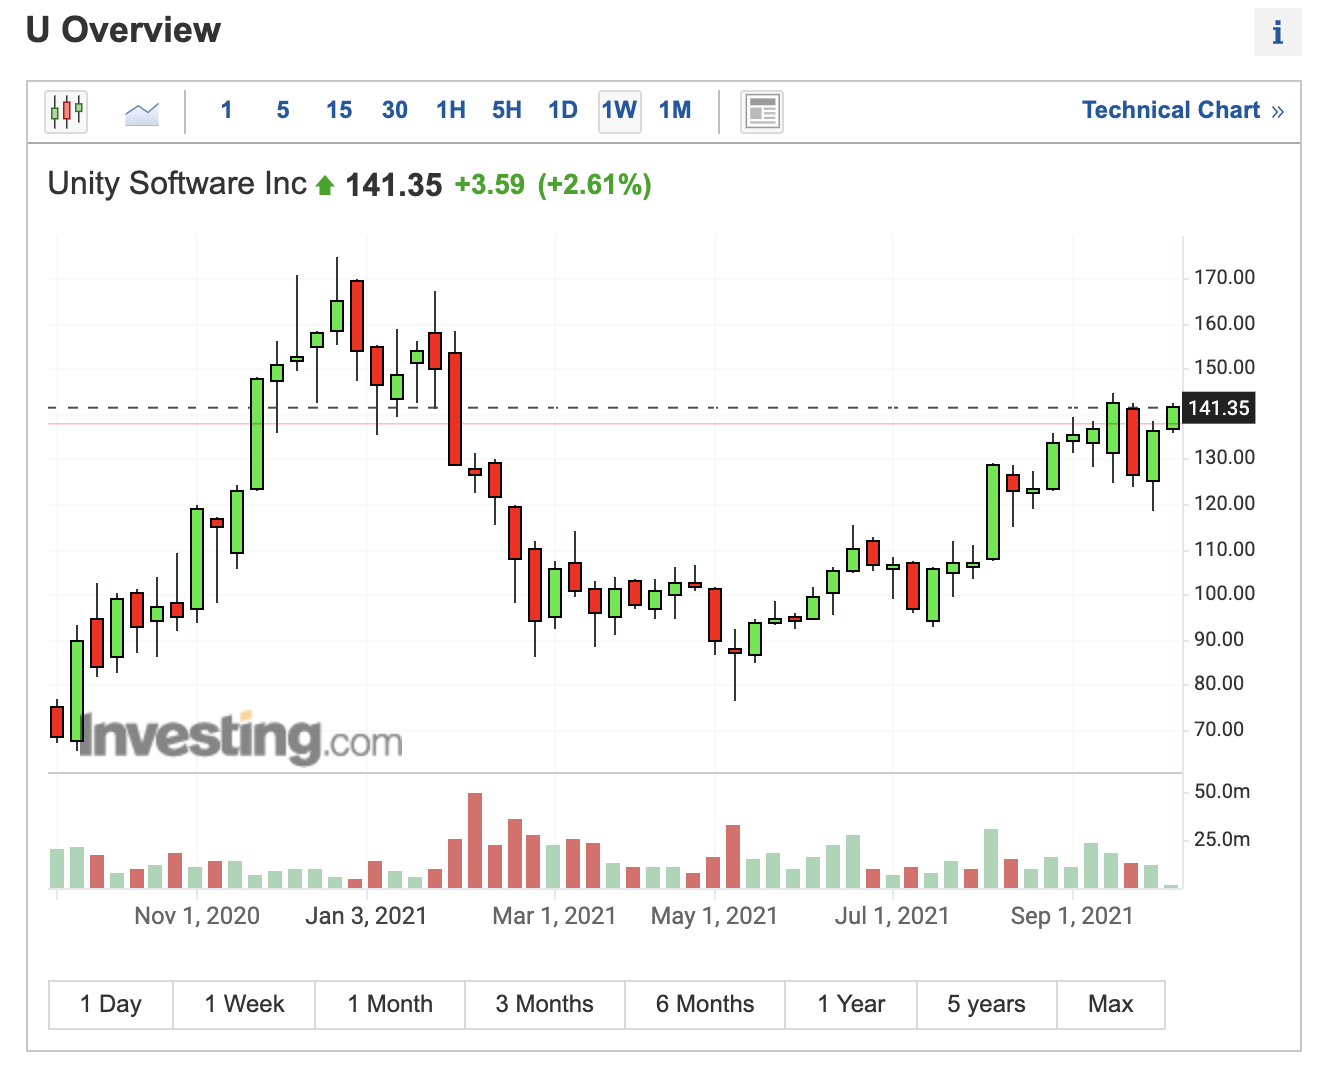The height and width of the screenshot is (1092, 1336).
Task: Select the 30 minute interval
Action: click(395, 110)
